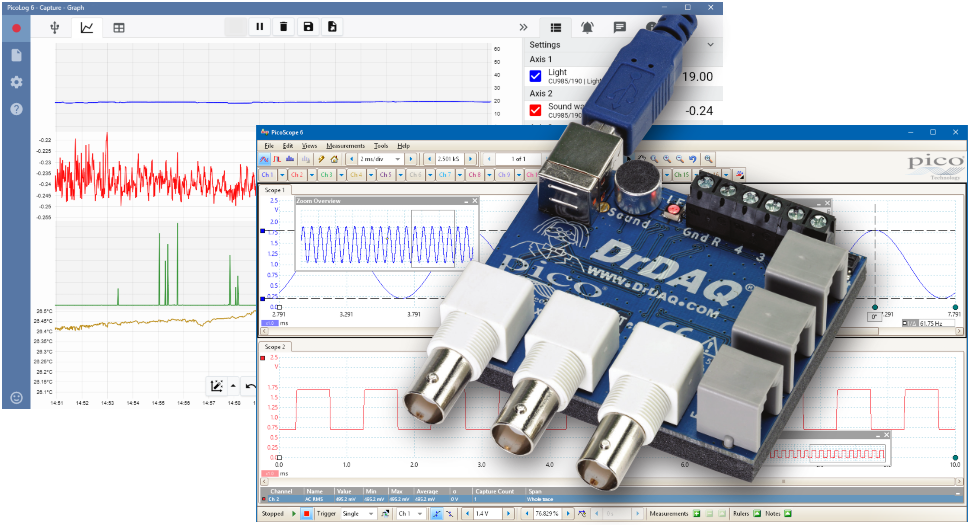Viewport: 970px width, 525px height.
Task: Open the 2 ms/div timebase dropdown
Action: coord(398,159)
